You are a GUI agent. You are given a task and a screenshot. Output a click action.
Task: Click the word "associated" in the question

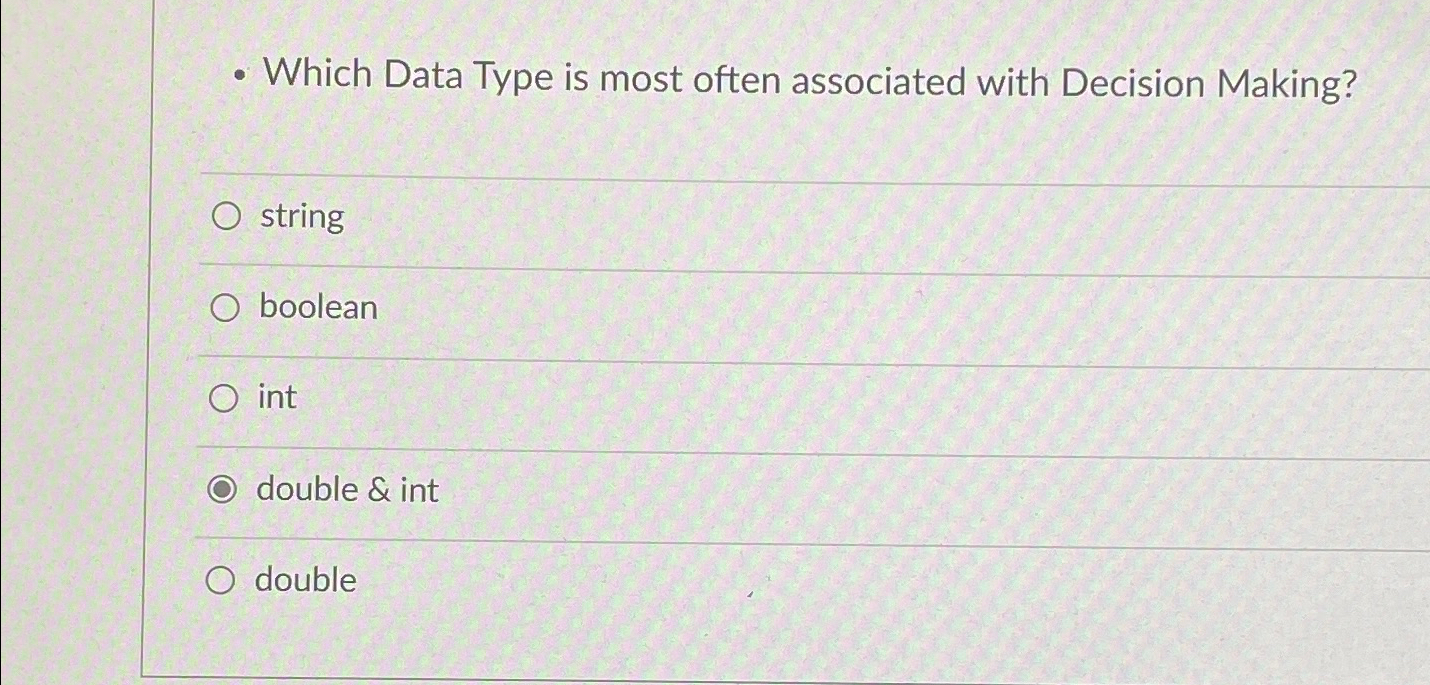tap(879, 83)
